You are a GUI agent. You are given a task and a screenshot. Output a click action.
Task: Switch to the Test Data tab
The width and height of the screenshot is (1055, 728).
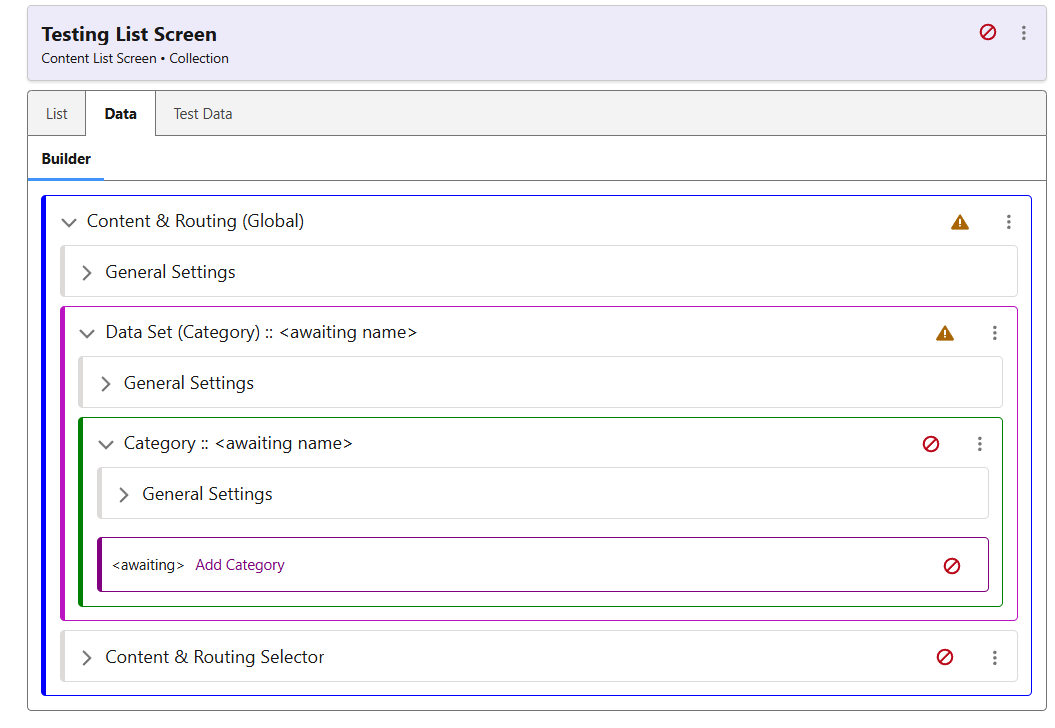point(203,114)
